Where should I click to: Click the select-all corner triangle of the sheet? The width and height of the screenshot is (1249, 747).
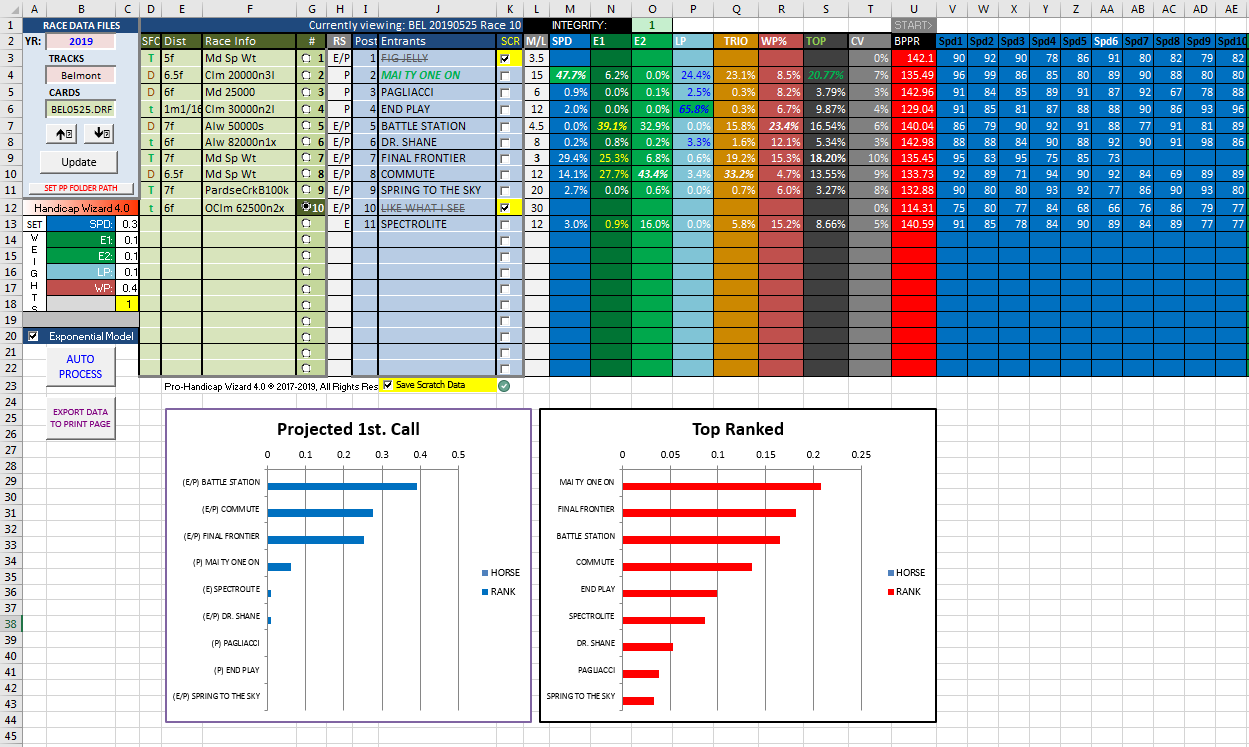coord(10,8)
